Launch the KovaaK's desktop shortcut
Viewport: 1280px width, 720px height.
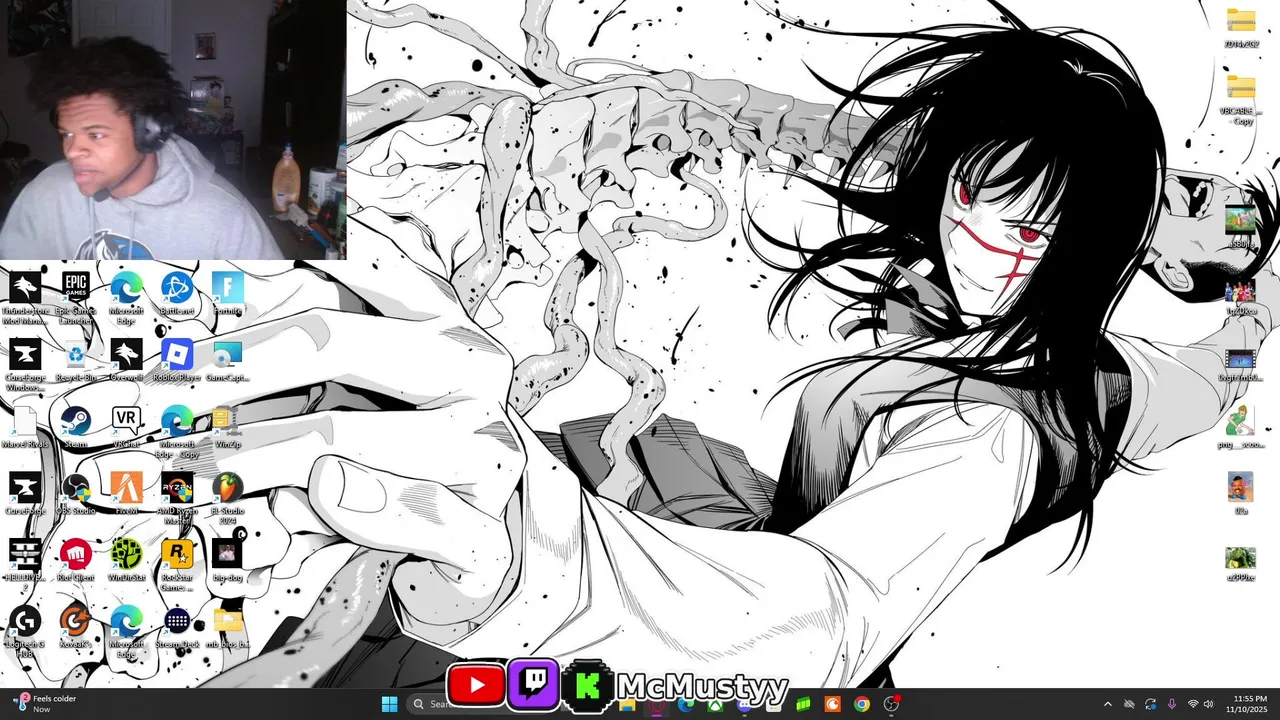tap(76, 628)
